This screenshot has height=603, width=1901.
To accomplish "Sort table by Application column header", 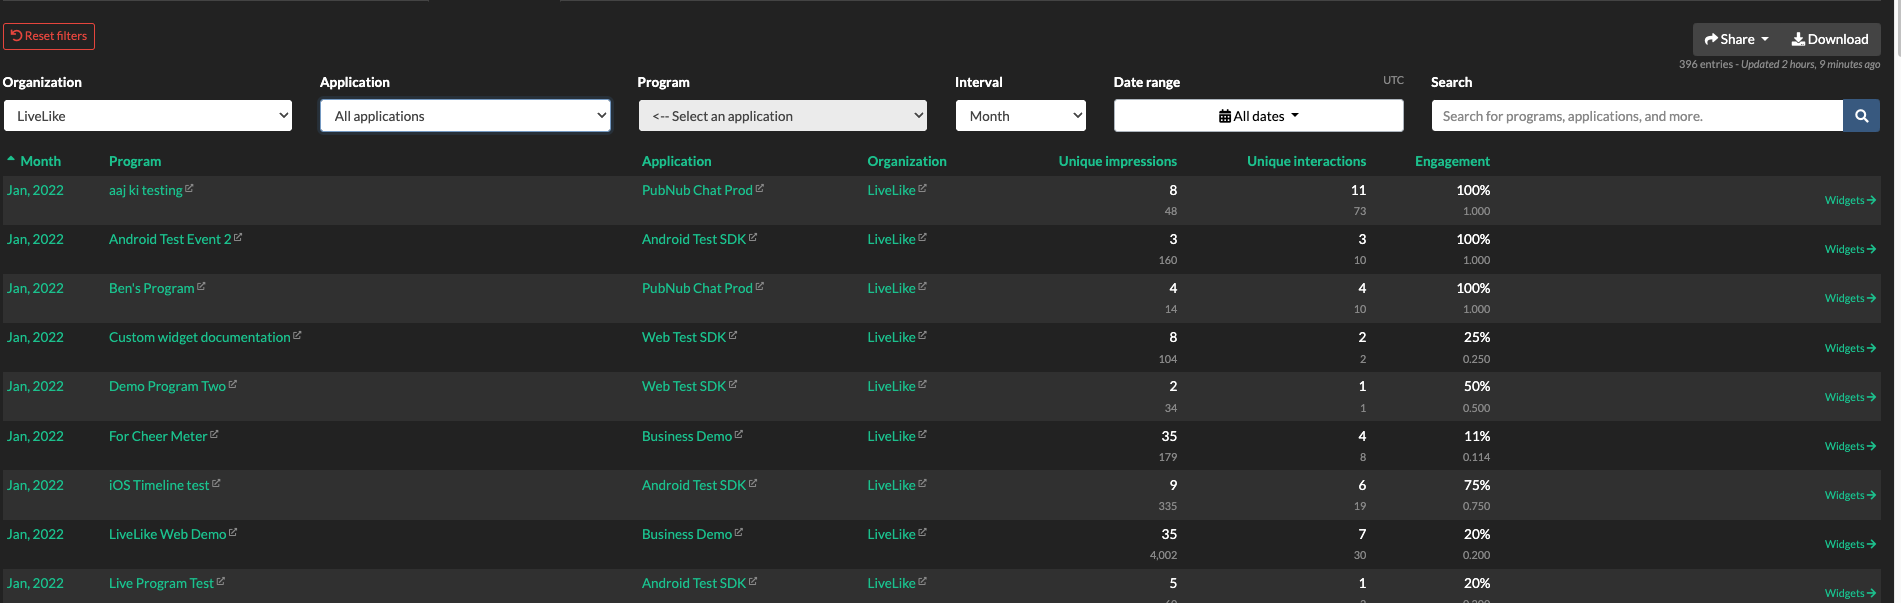I will (677, 161).
